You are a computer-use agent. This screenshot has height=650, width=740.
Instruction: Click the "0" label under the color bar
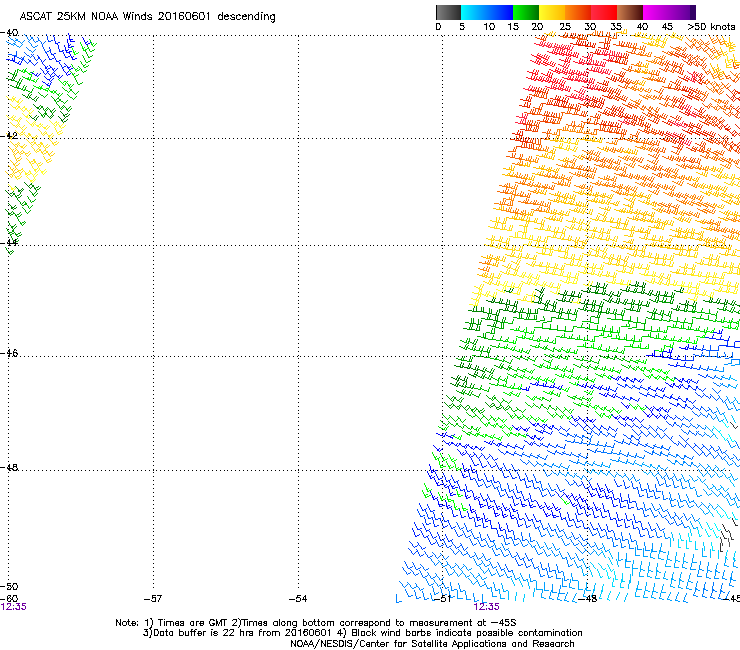tap(438, 27)
